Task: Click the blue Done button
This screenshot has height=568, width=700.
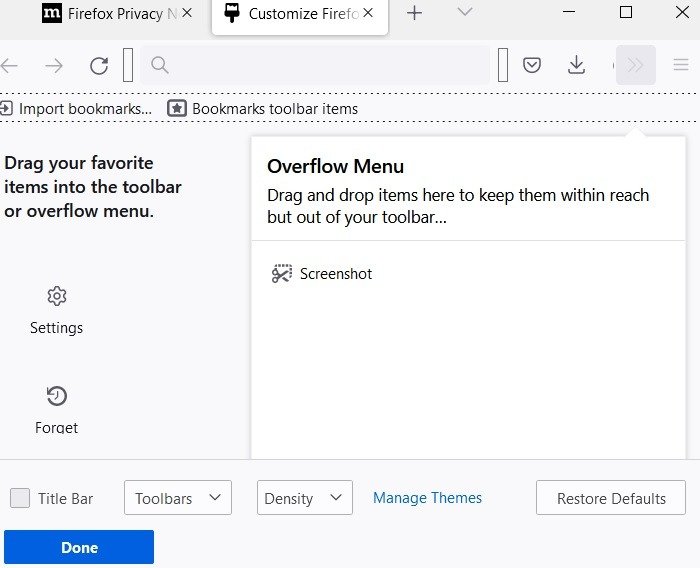Action: (x=79, y=547)
